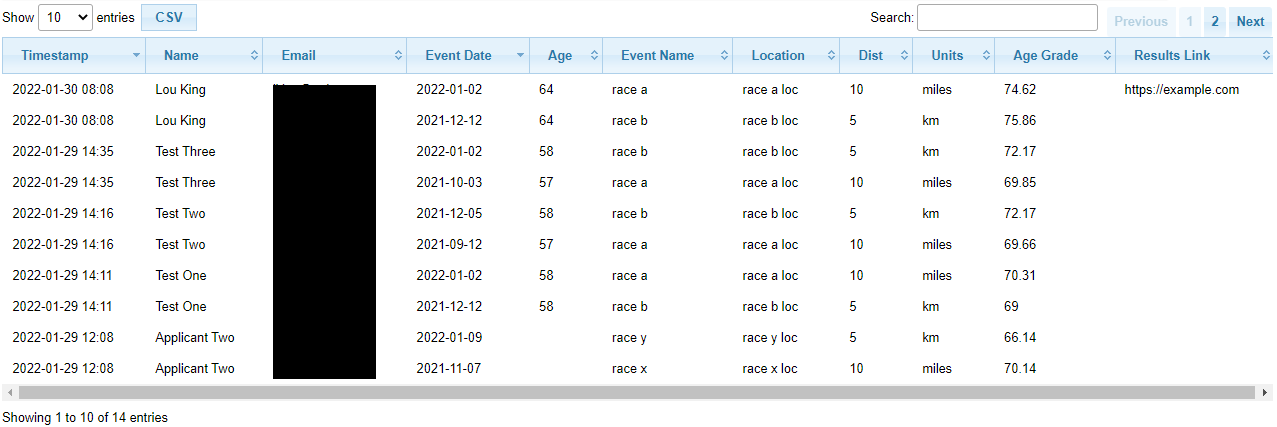Click event date 2021-10-03
Screen dimensions: 1277x427
[x=449, y=183]
